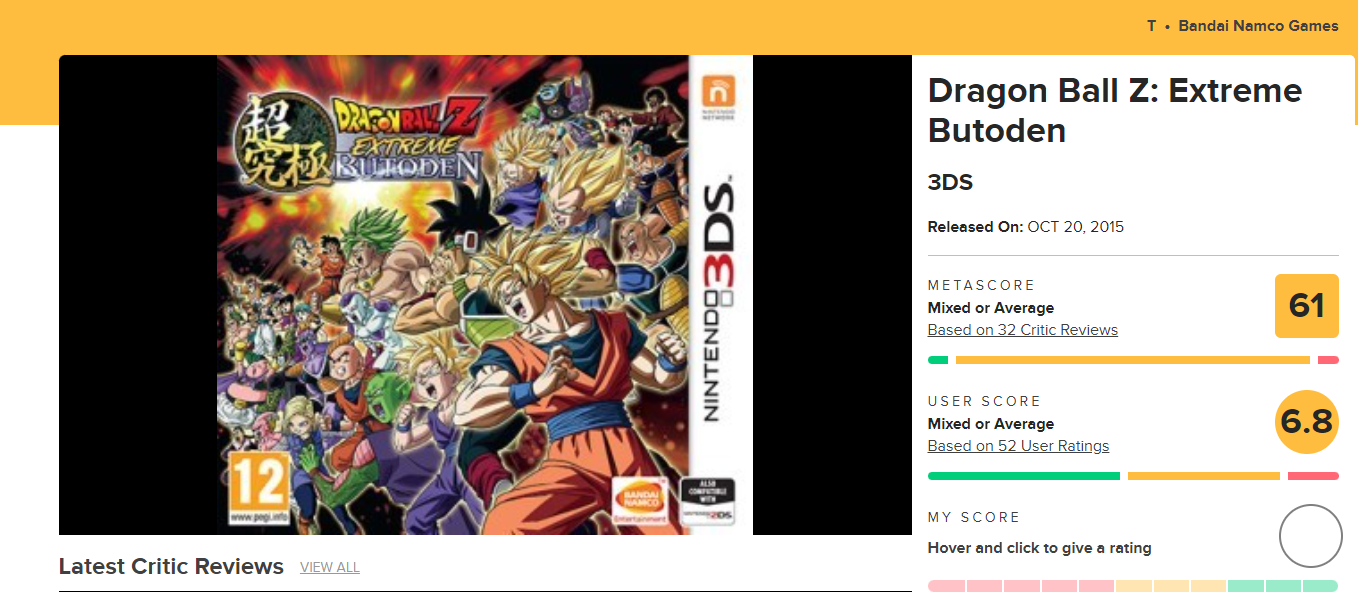Click the Dragon Ball Z: Extreme Butoden title
The height and width of the screenshot is (600, 1358).
(1115, 110)
